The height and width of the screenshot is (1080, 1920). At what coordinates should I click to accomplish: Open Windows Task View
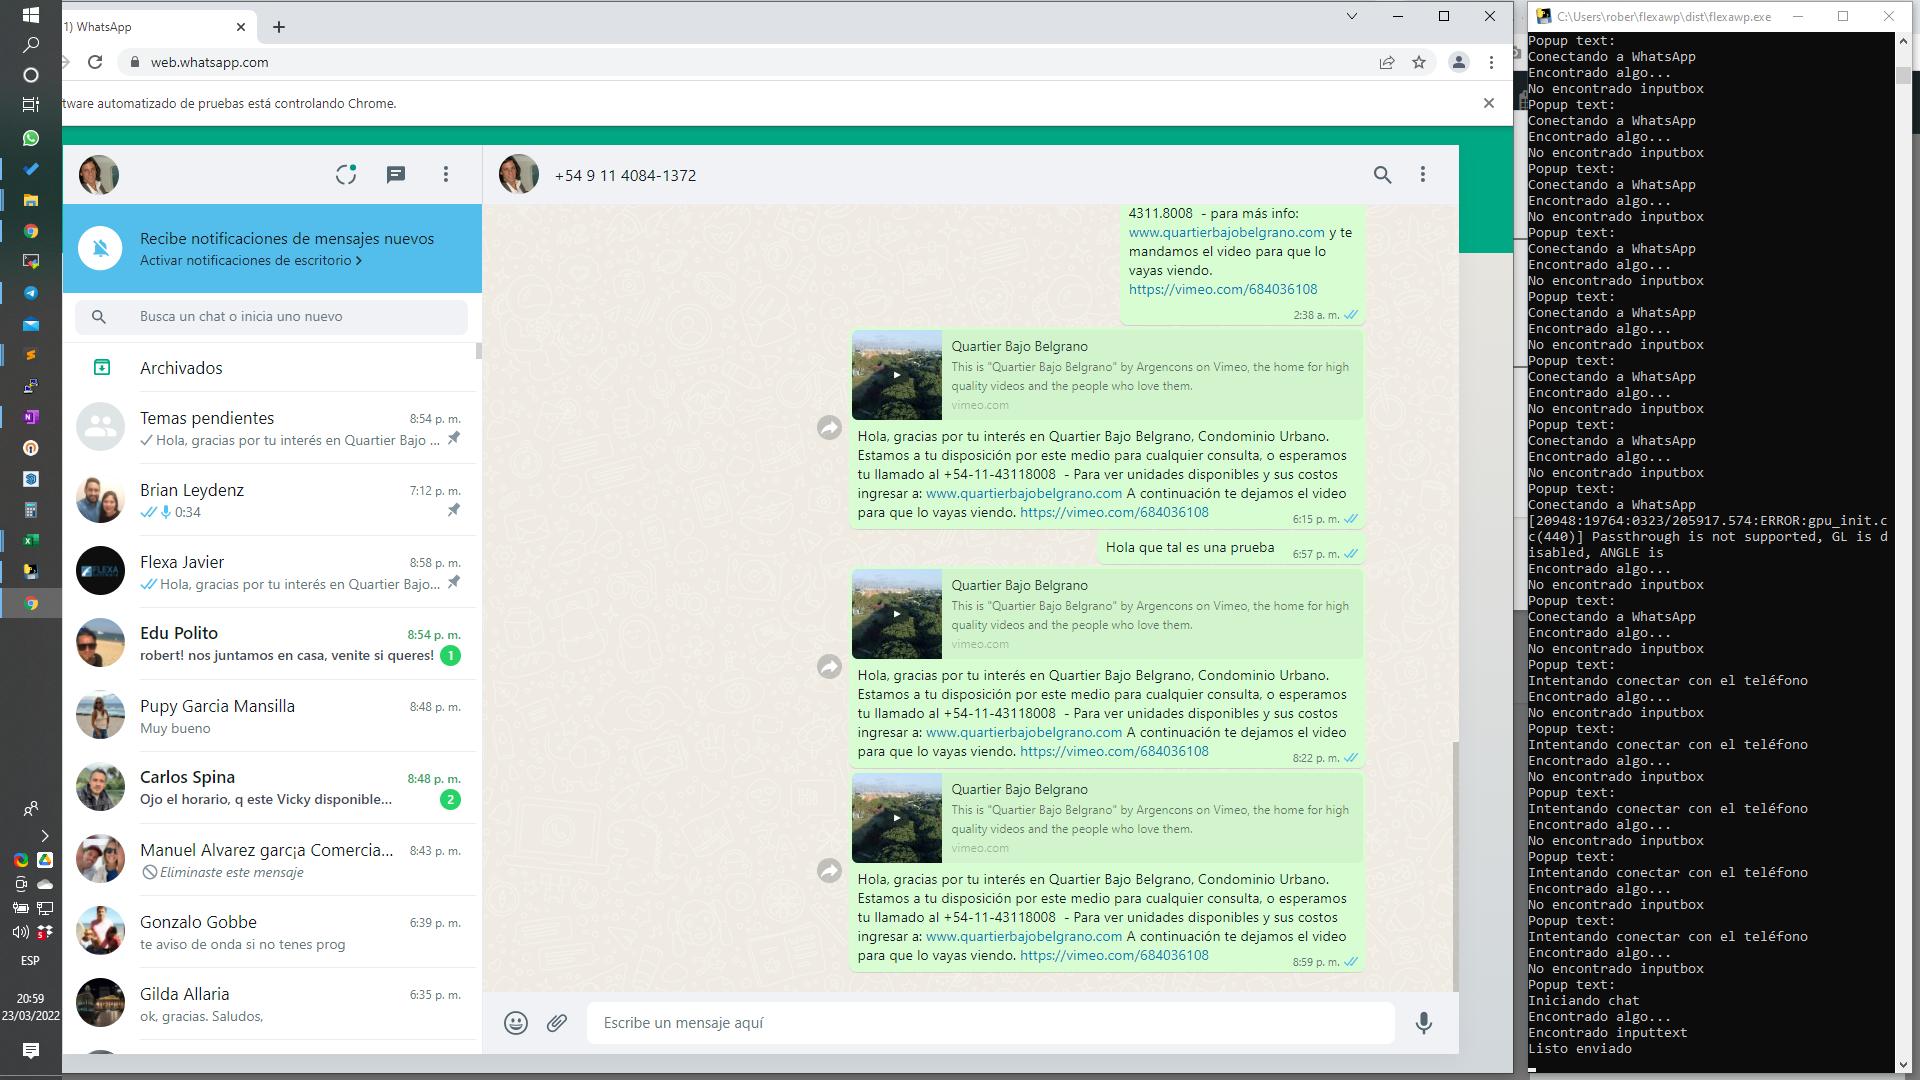(x=31, y=104)
